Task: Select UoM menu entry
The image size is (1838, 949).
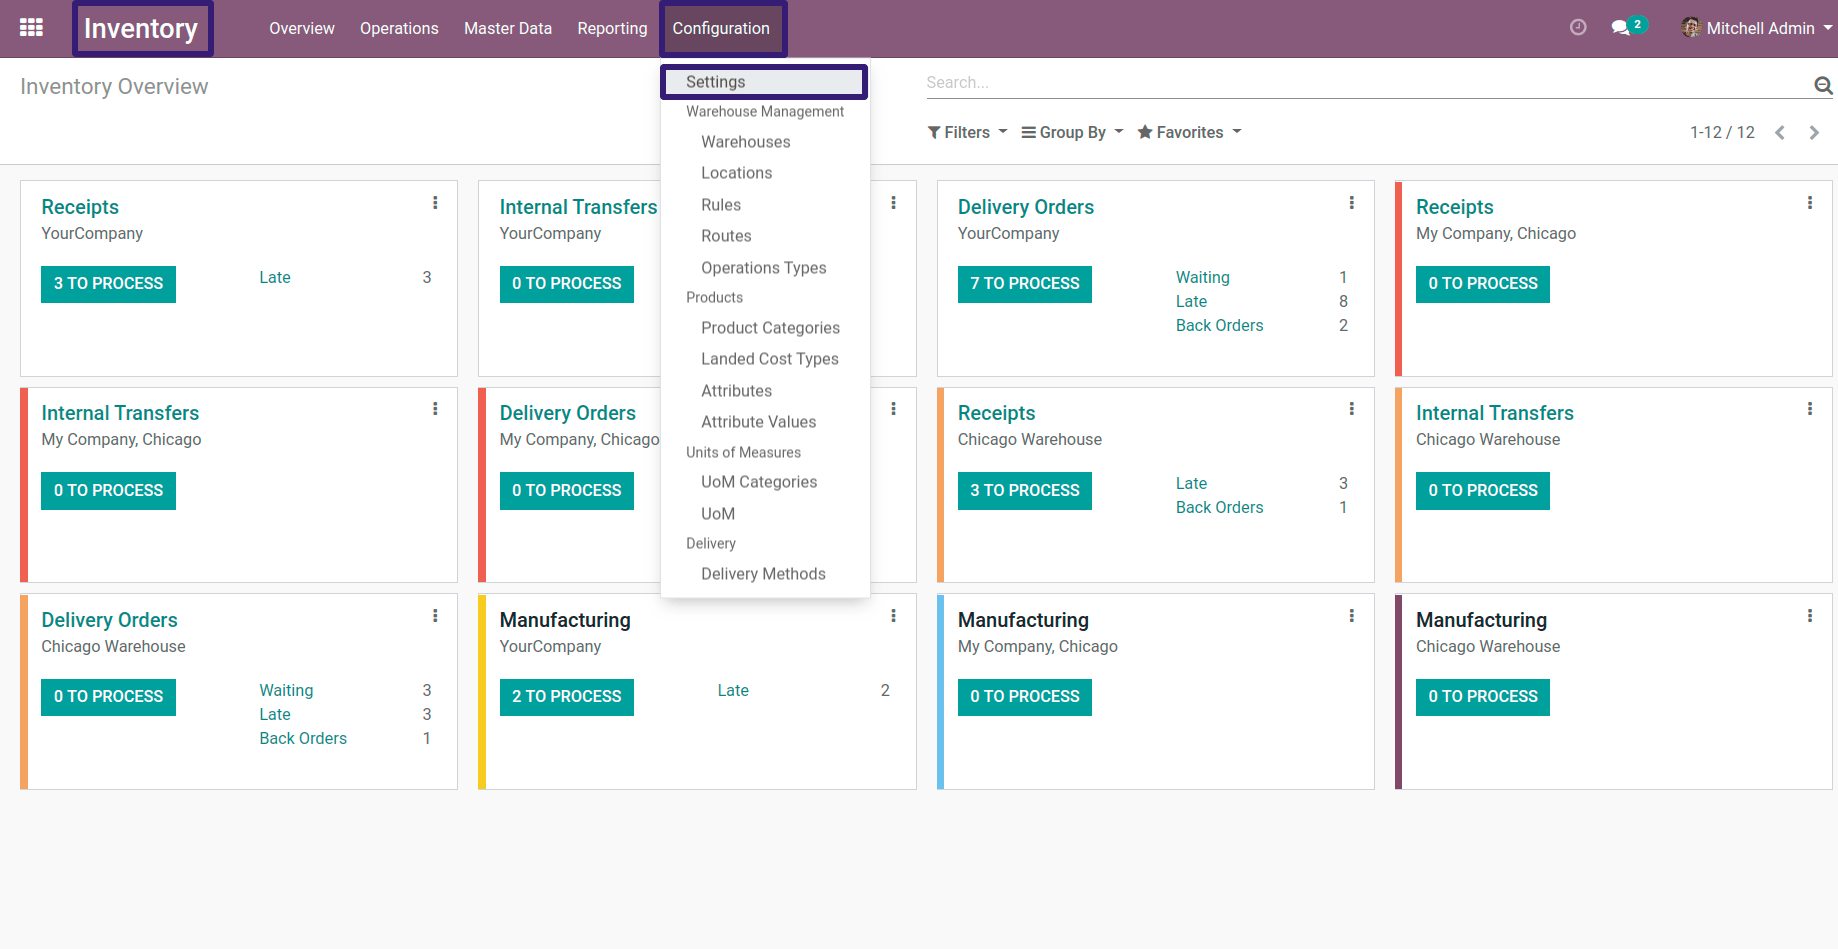Action: point(718,514)
